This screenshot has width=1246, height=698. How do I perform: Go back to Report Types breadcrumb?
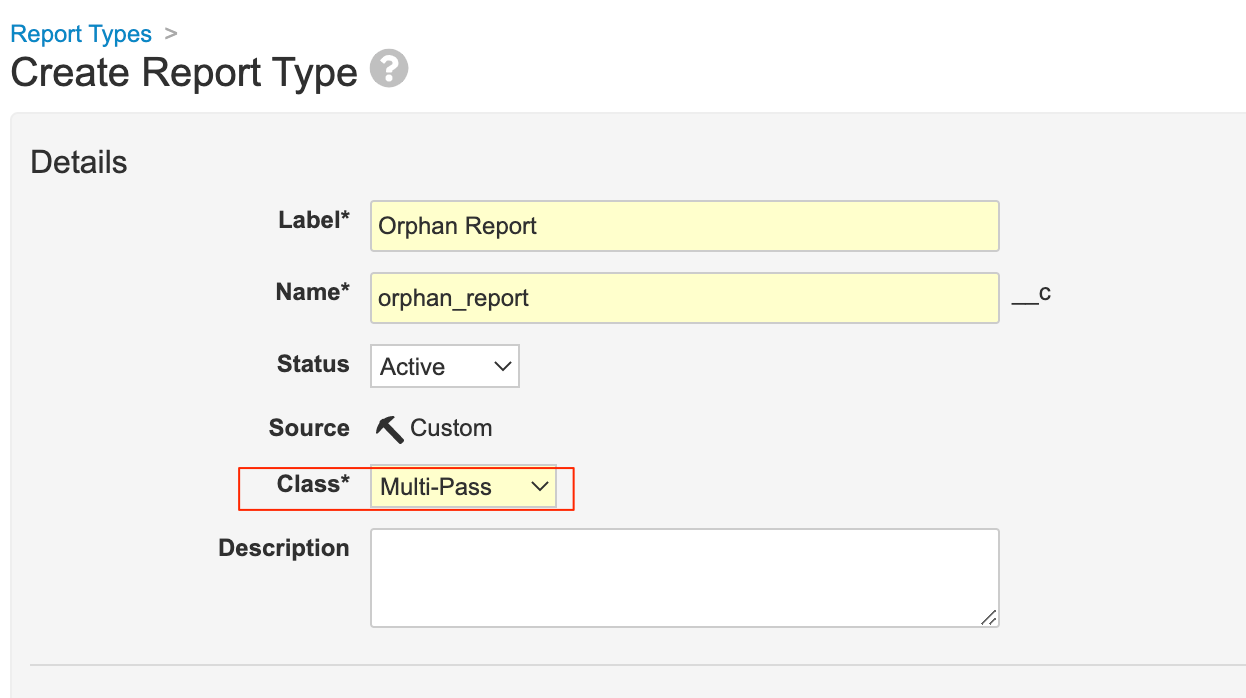(81, 34)
